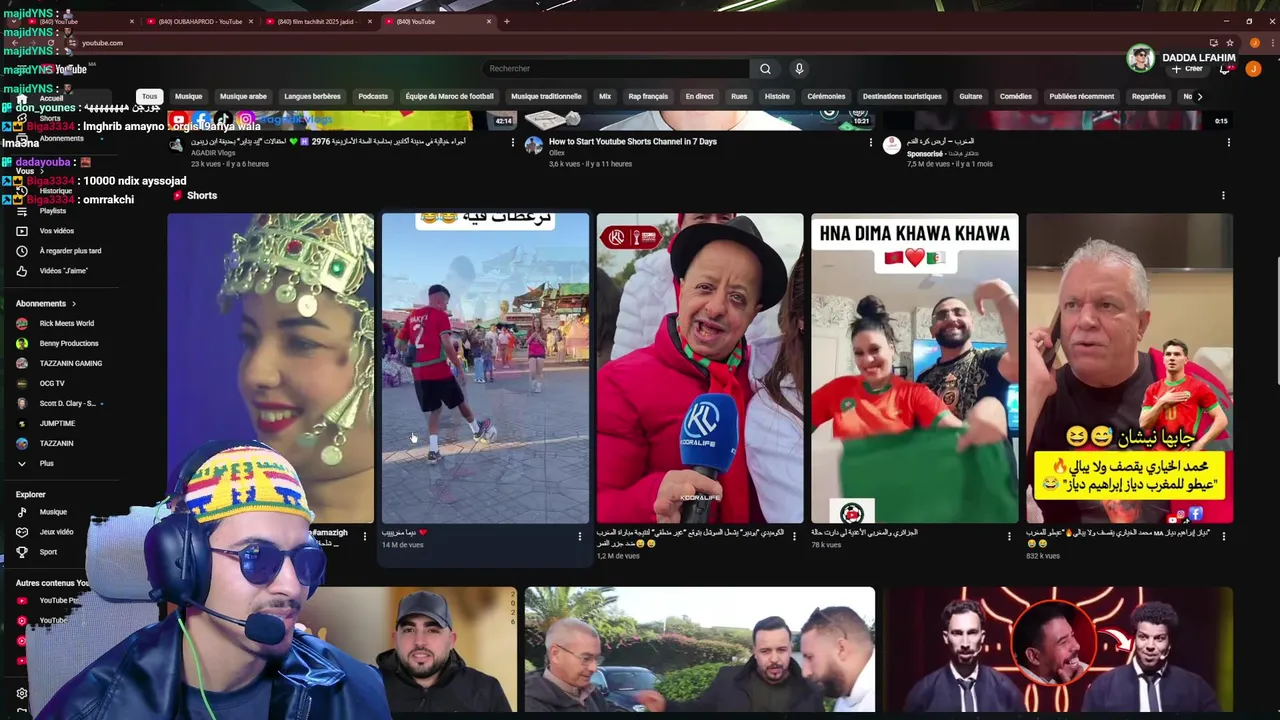This screenshot has height=720, width=1280.
Task: Open the notifications bell
Action: (x=1225, y=69)
